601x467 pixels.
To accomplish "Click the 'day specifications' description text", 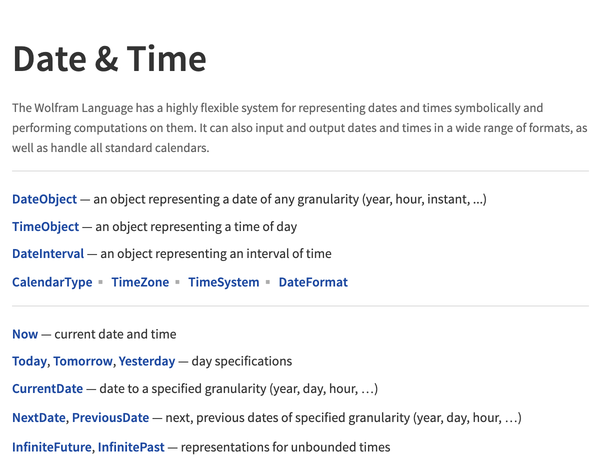I will (x=242, y=361).
